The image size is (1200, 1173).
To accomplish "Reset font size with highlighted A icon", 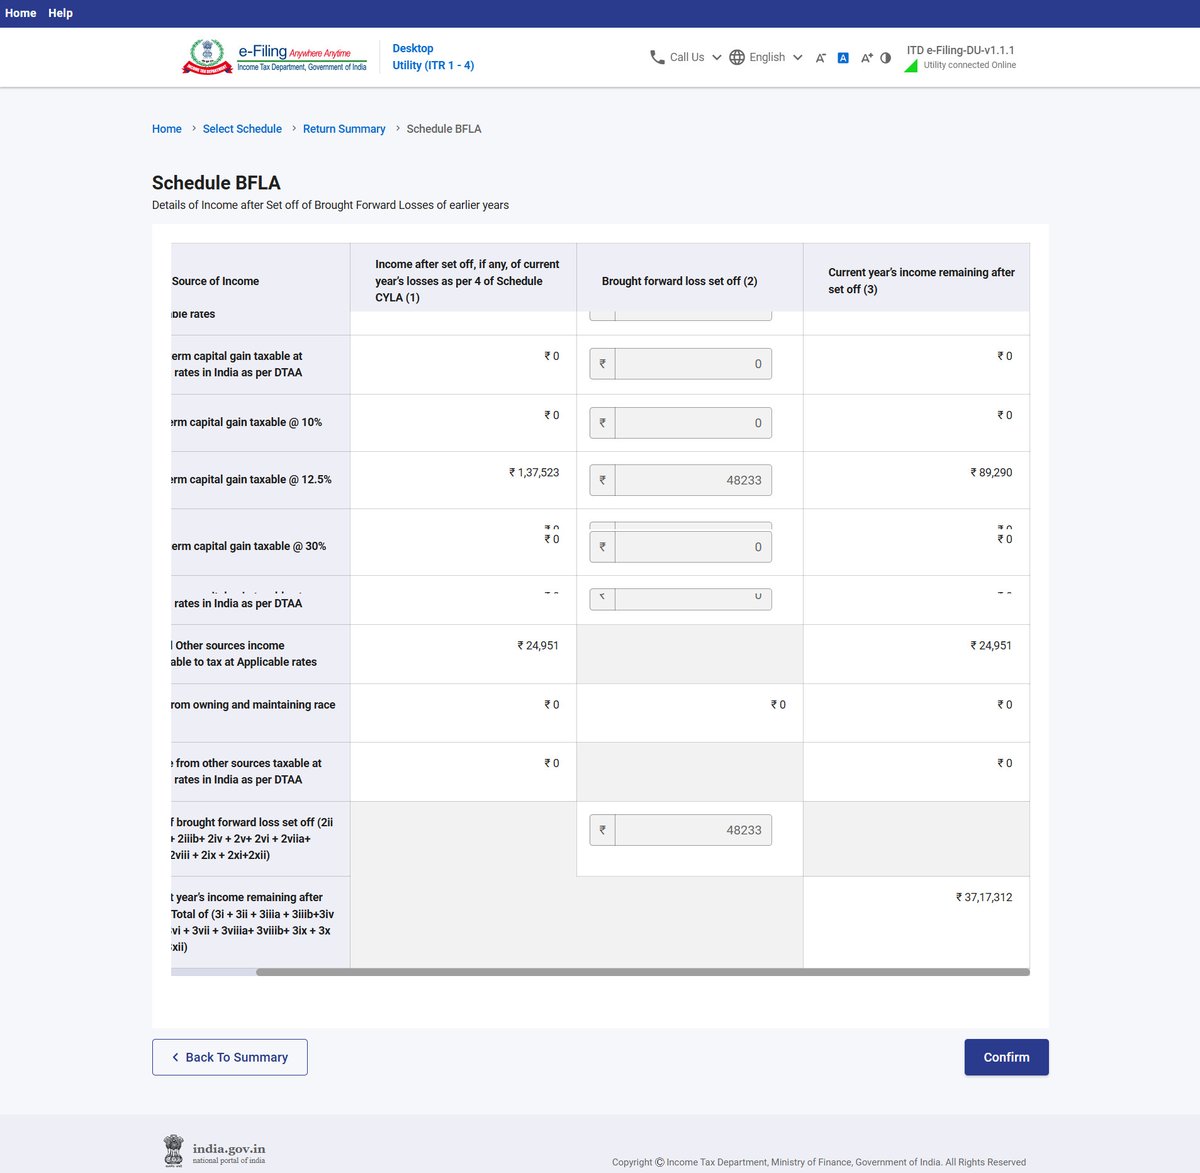I will [843, 58].
